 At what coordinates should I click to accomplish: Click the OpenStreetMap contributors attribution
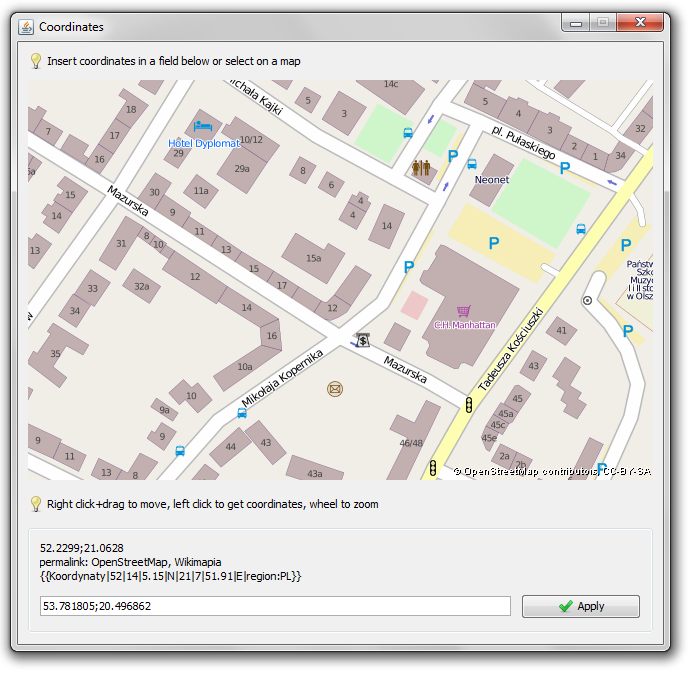click(x=552, y=471)
